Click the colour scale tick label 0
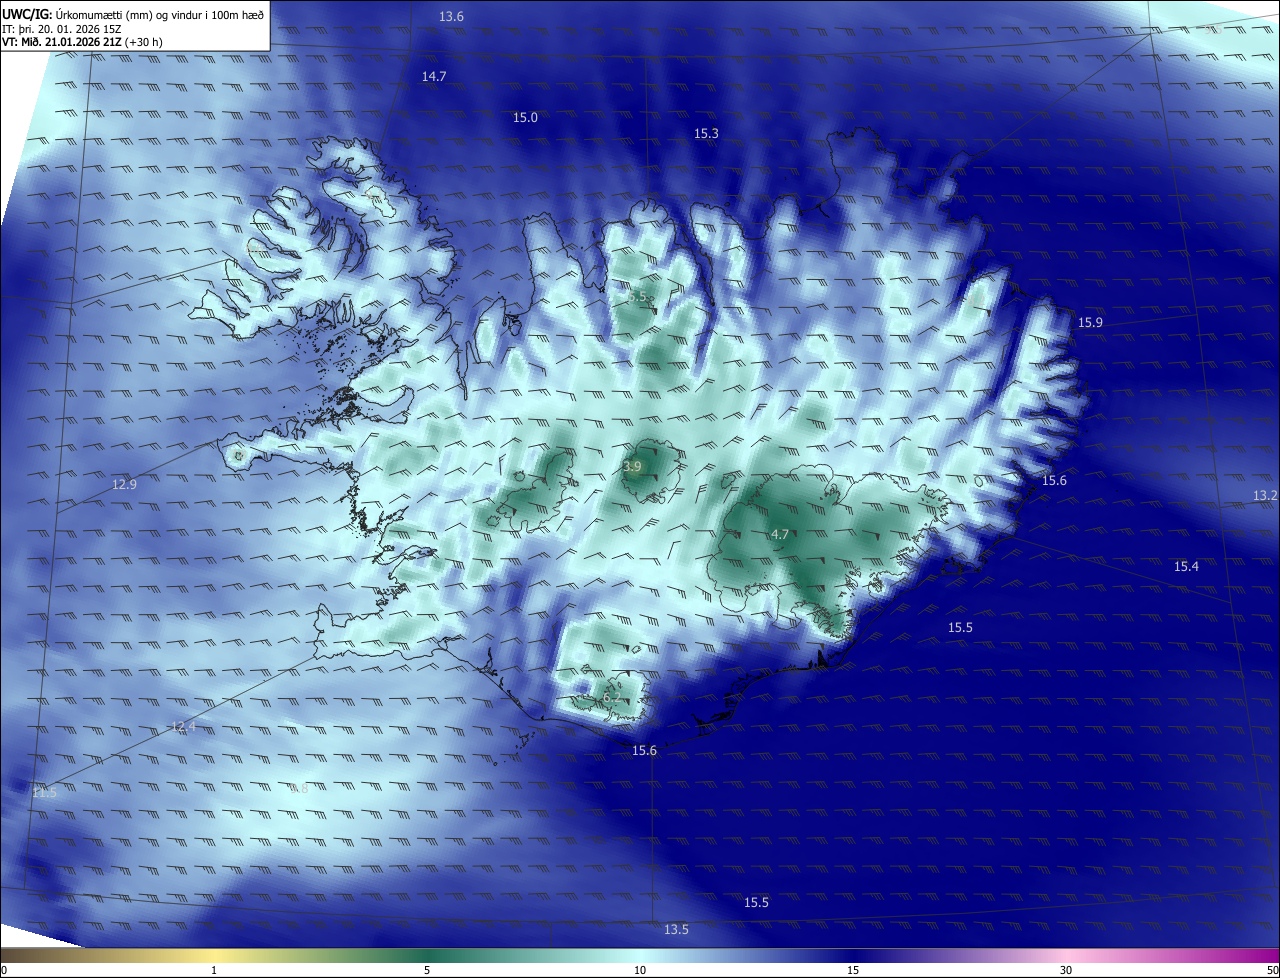1280x978 pixels. [4, 971]
